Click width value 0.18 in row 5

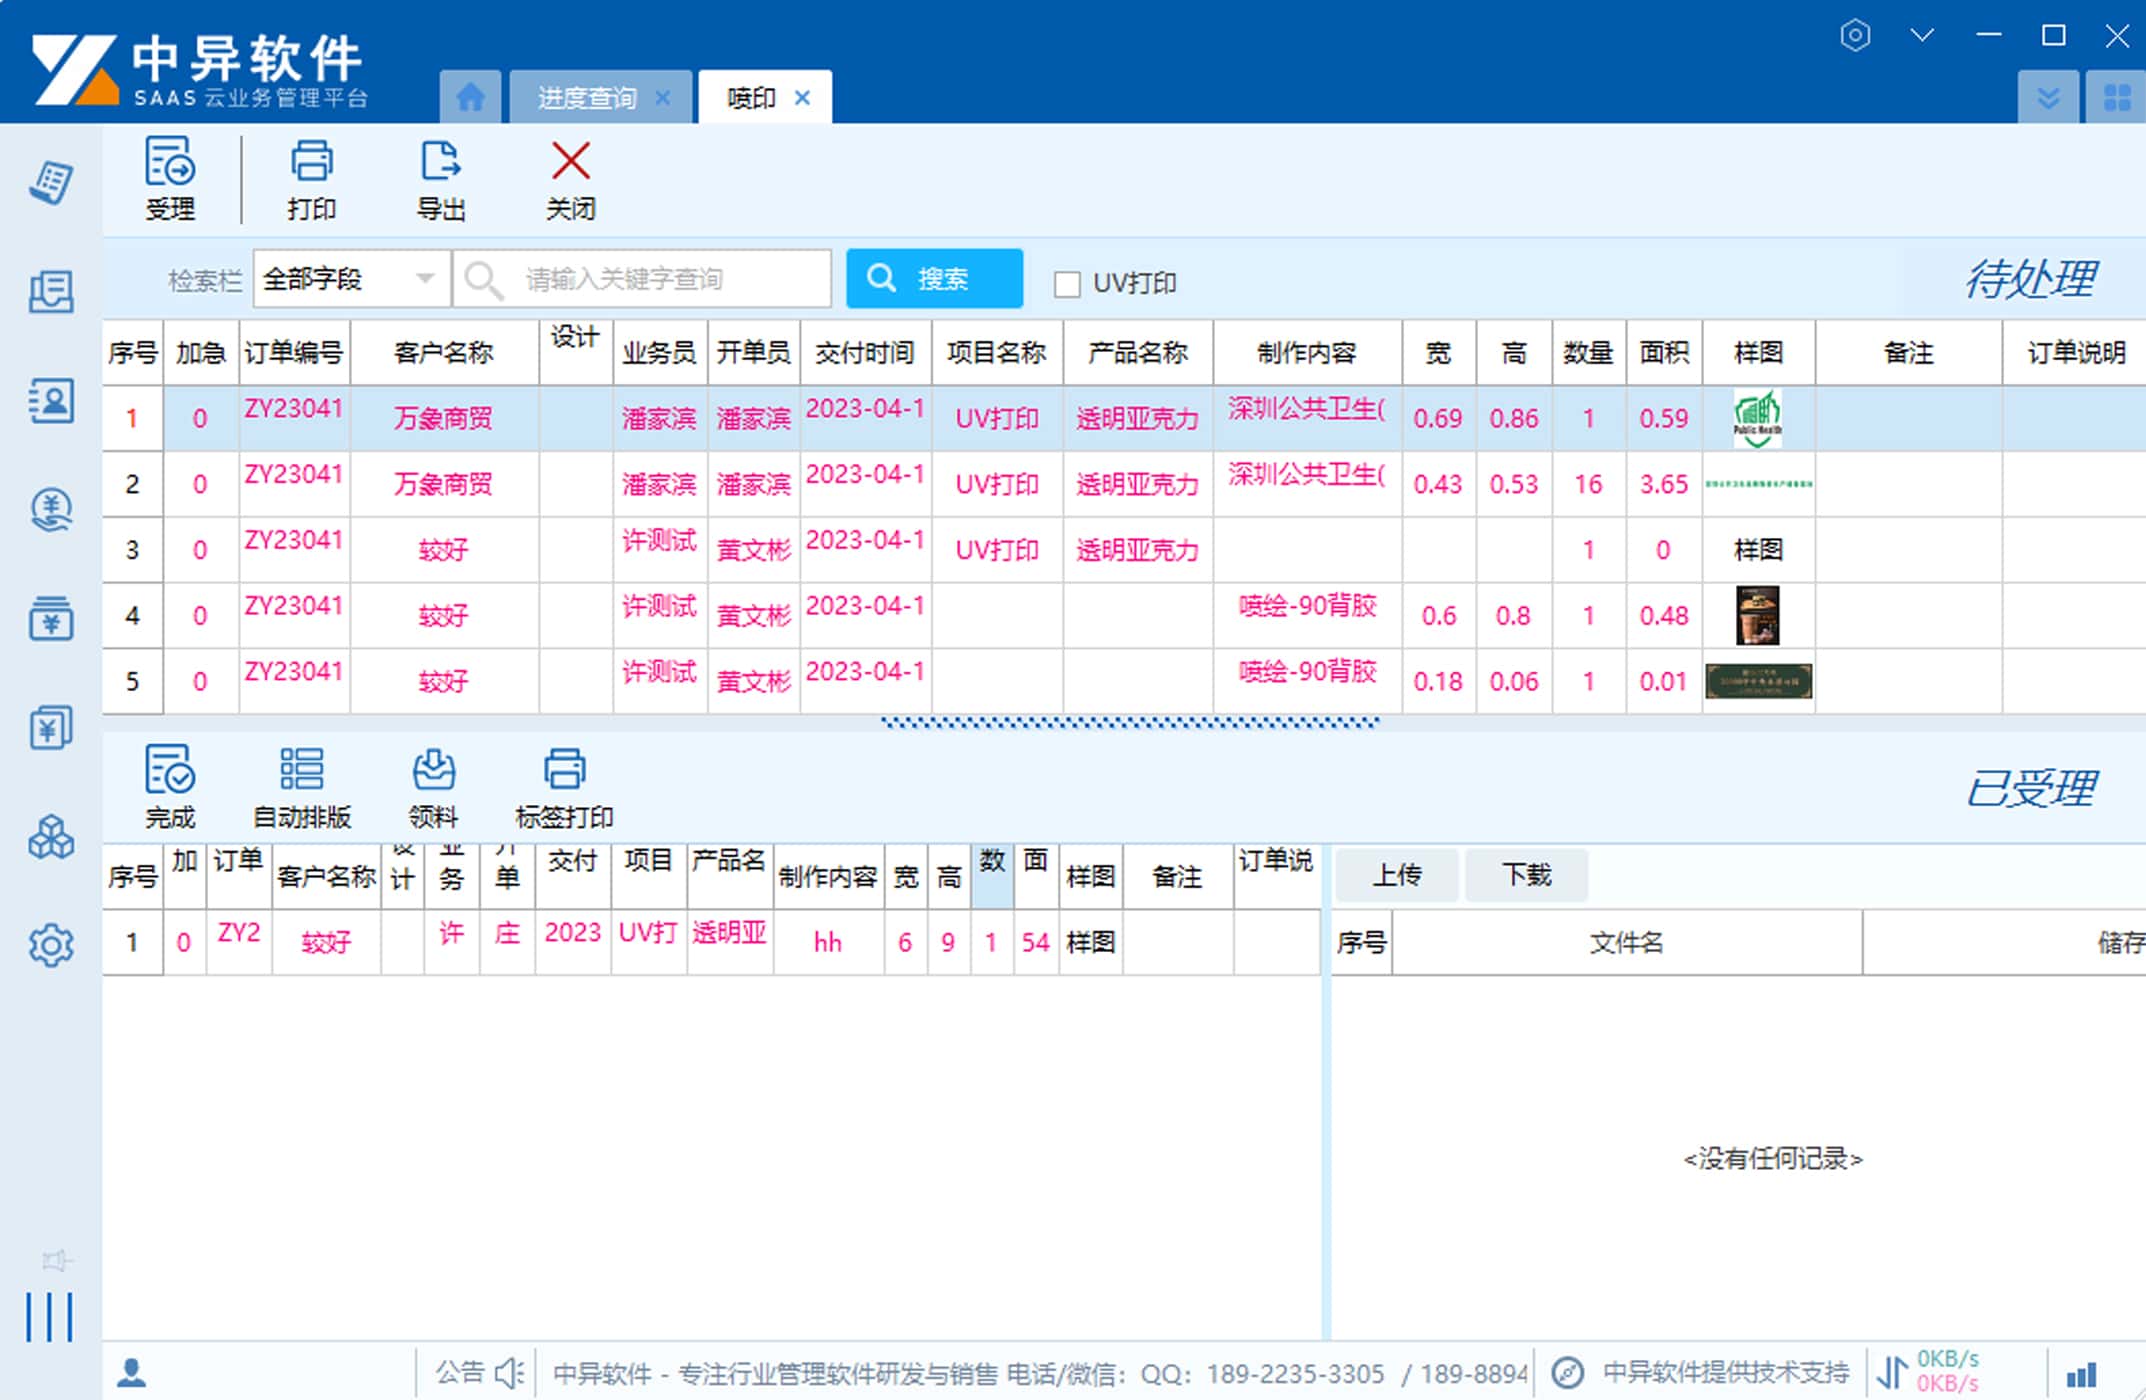pos(1438,682)
